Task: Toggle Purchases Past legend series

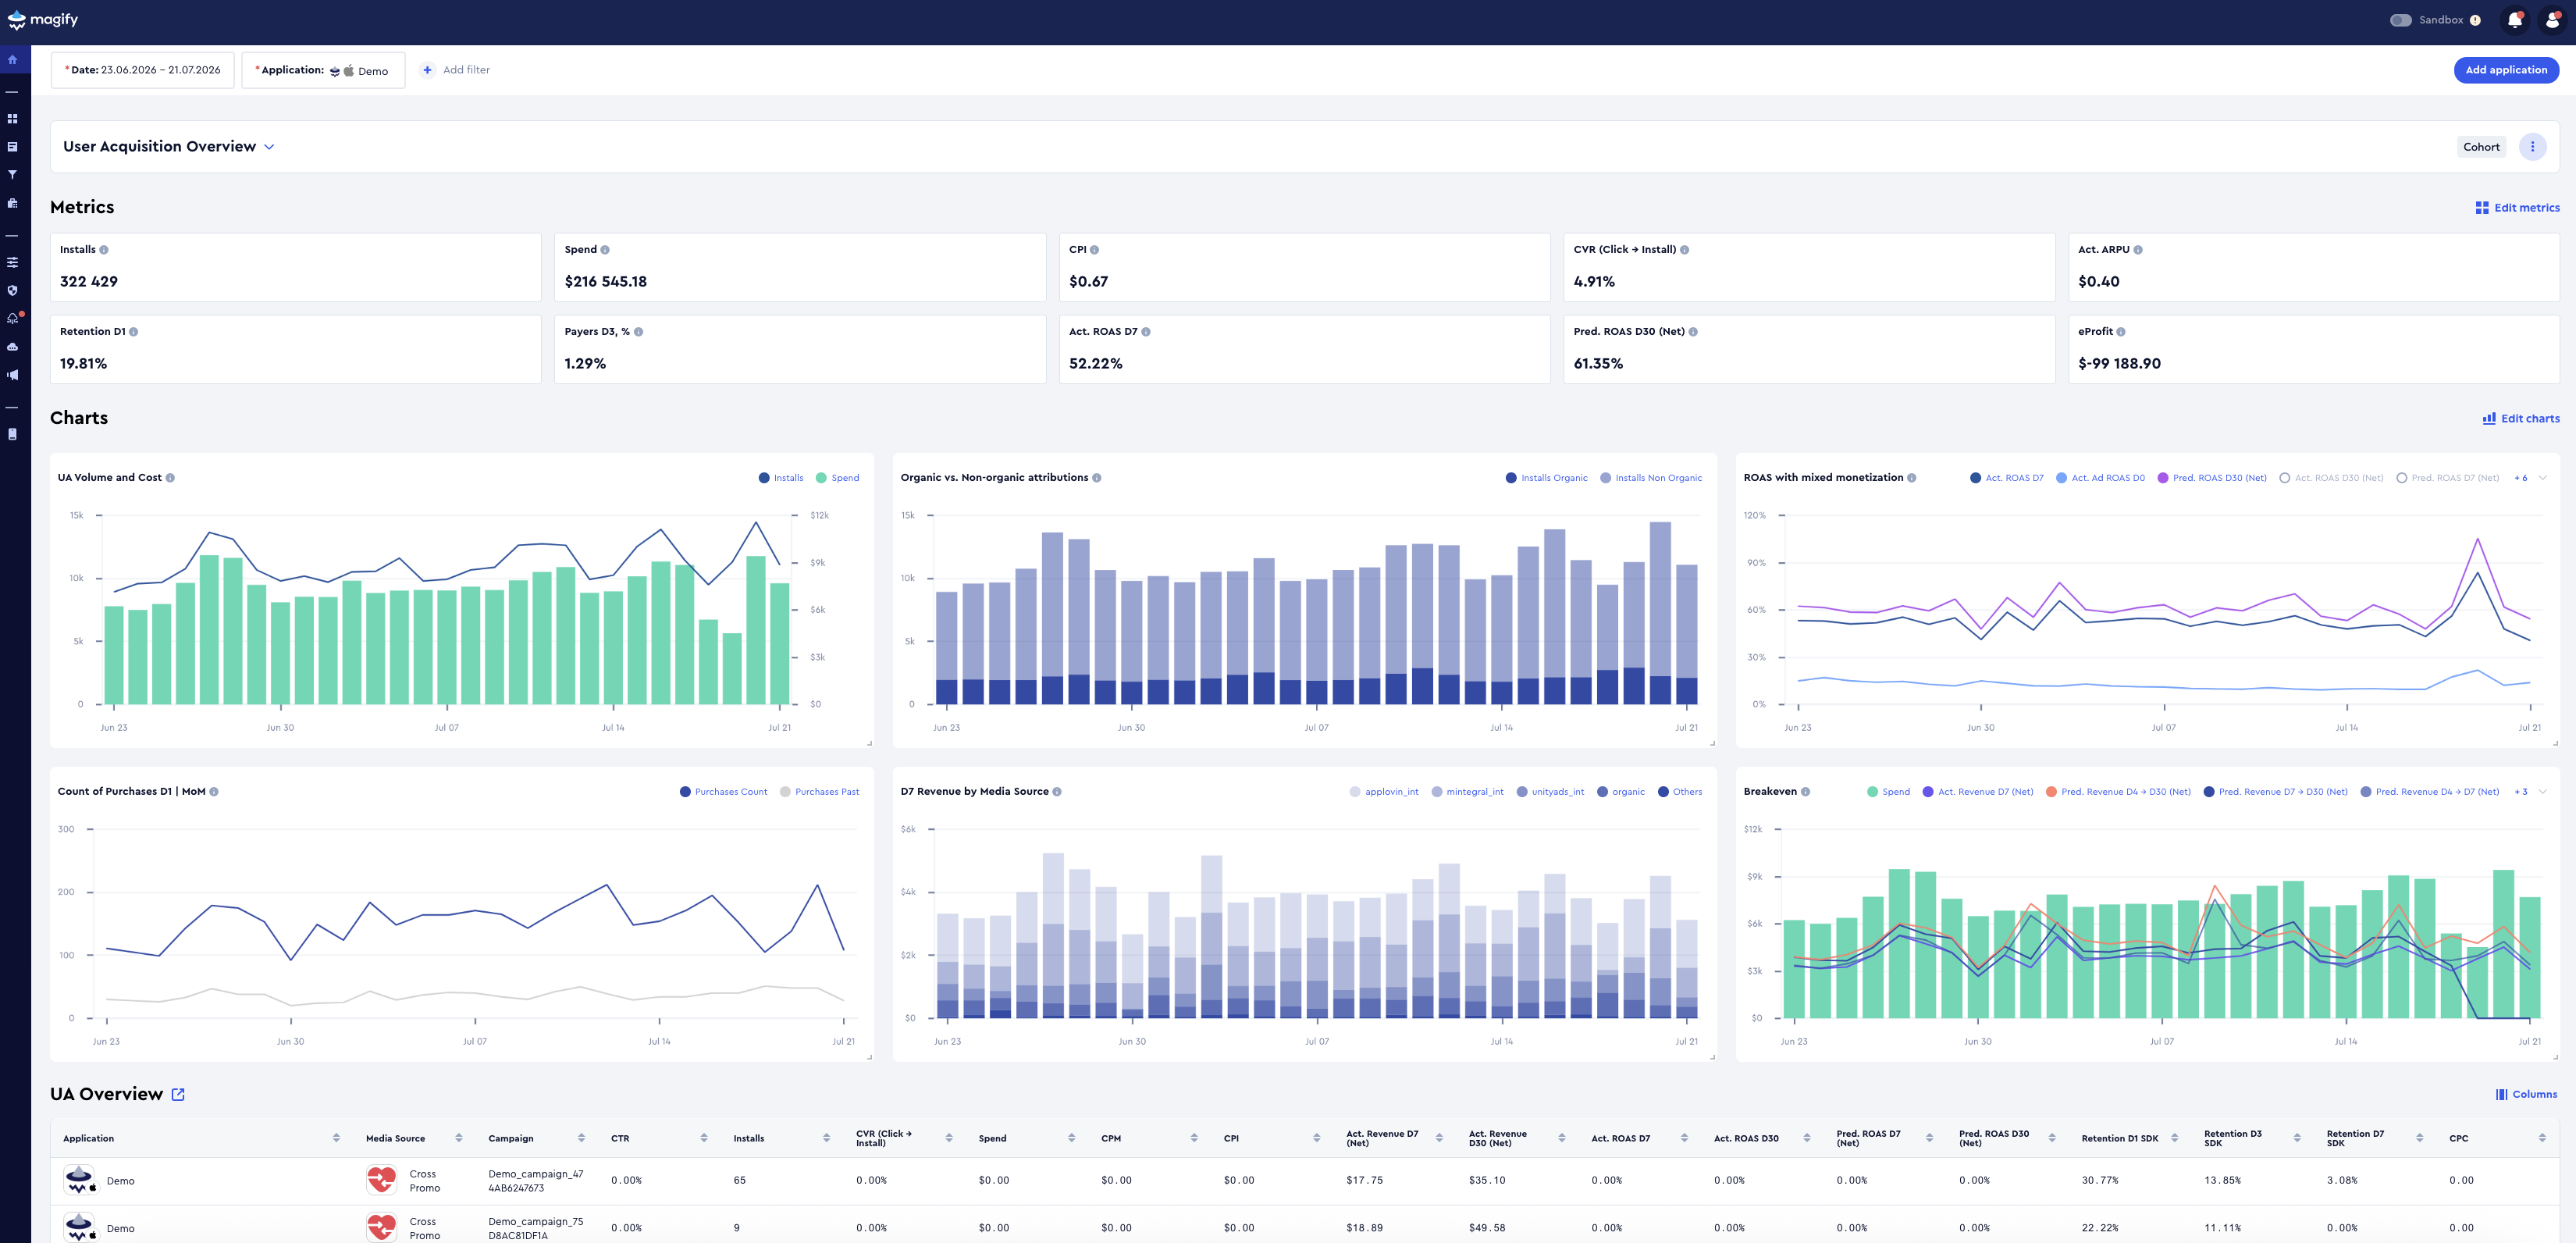Action: coord(820,792)
